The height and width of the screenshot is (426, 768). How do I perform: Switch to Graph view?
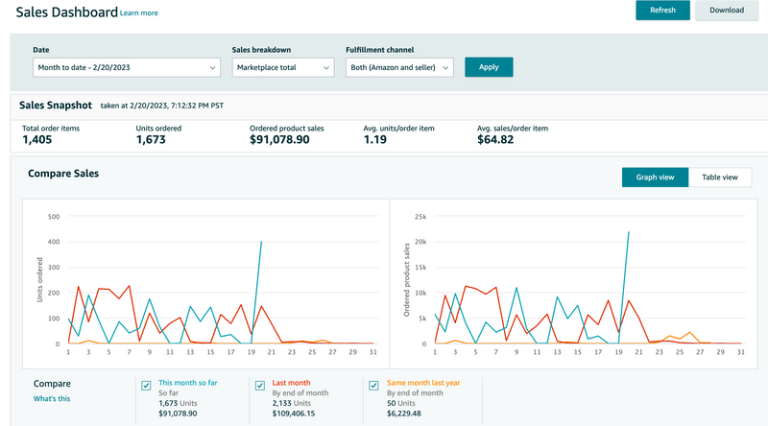(655, 177)
